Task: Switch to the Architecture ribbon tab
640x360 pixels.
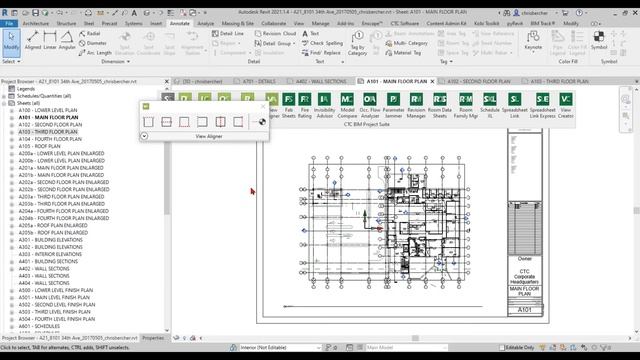Action: [x=36, y=24]
